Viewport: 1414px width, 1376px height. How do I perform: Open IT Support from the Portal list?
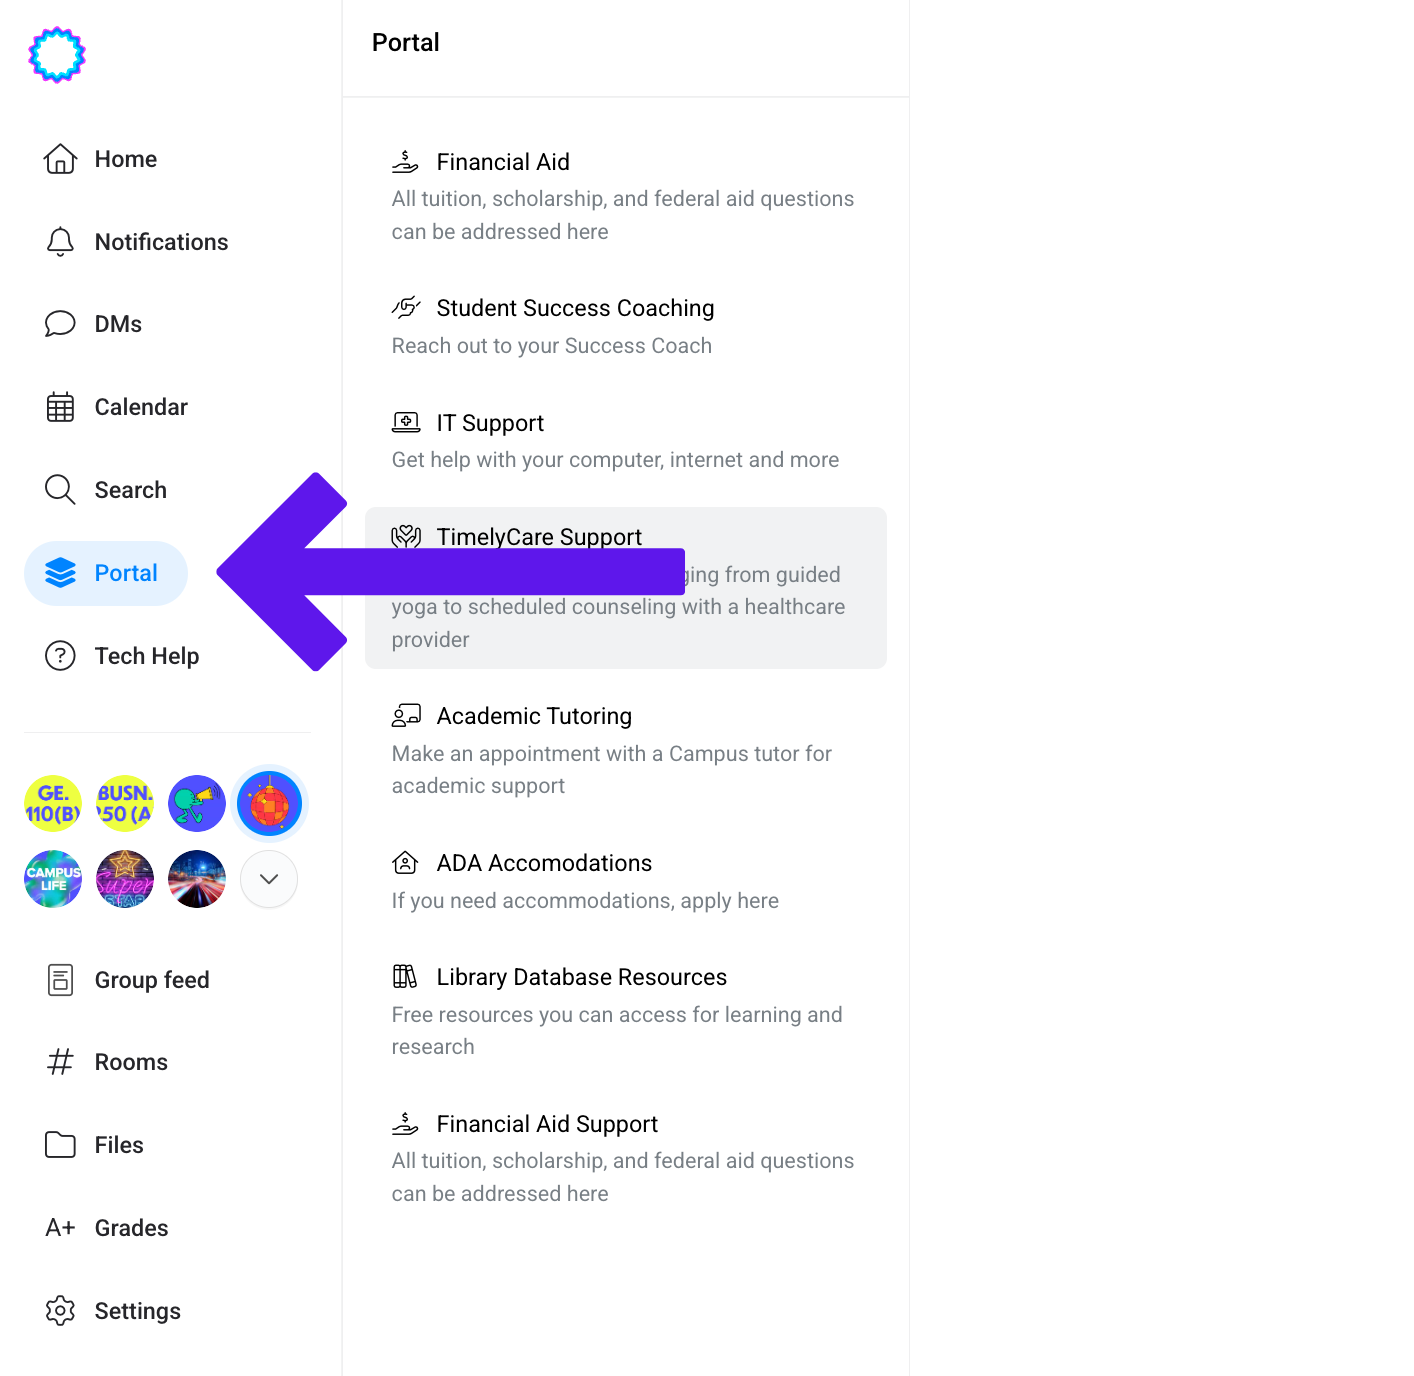click(490, 422)
